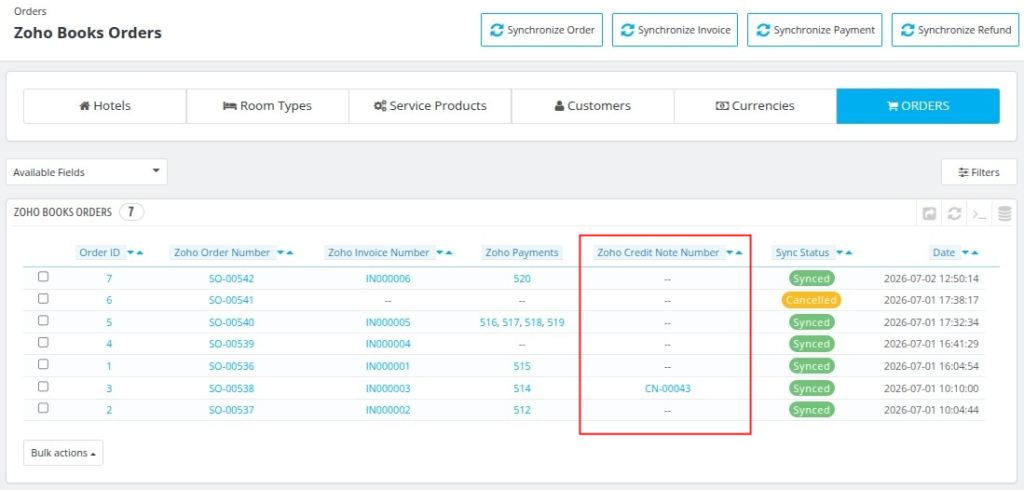Click the database export icon
The width and height of the screenshot is (1024, 490).
point(1004,213)
